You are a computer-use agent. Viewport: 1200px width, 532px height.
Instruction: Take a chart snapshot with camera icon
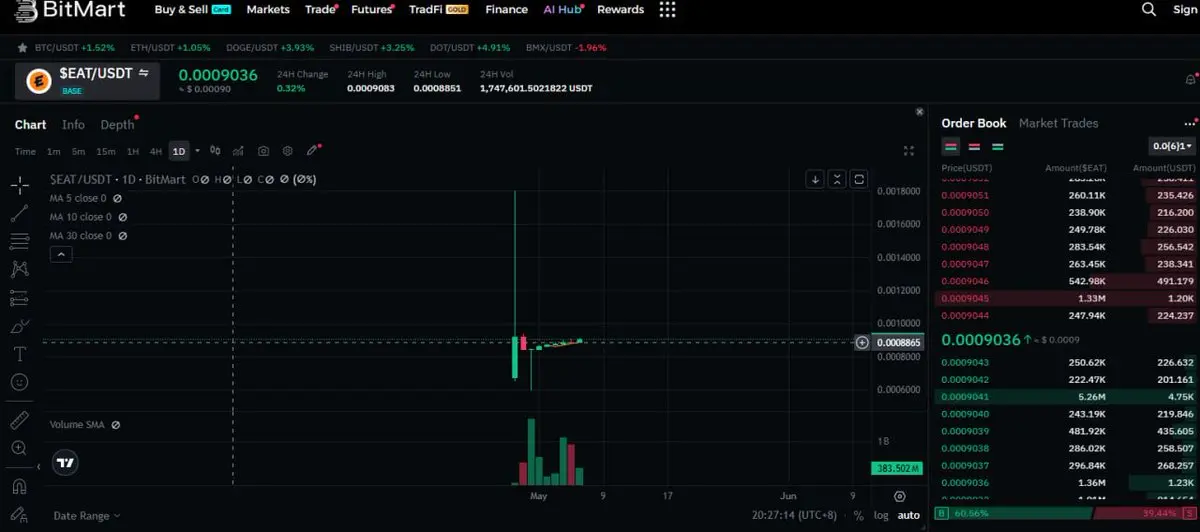[263, 151]
